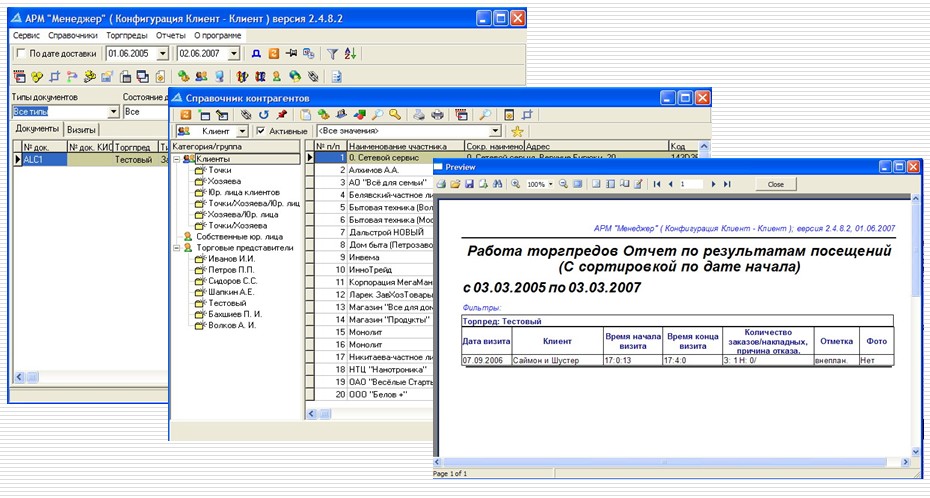Open the 'Торгпреды' menu
This screenshot has height=498, width=930.
click(127, 36)
